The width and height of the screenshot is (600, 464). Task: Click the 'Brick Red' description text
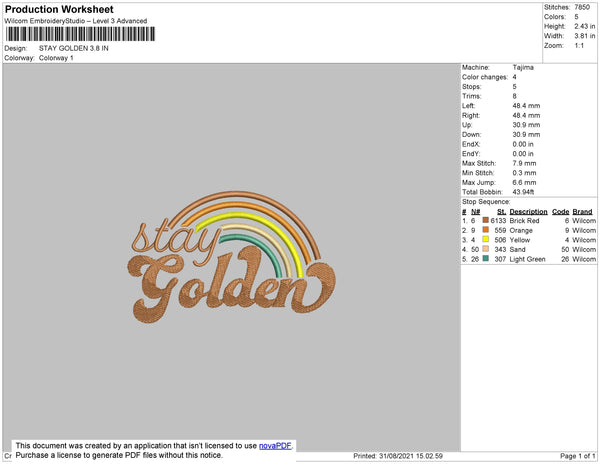(524, 221)
